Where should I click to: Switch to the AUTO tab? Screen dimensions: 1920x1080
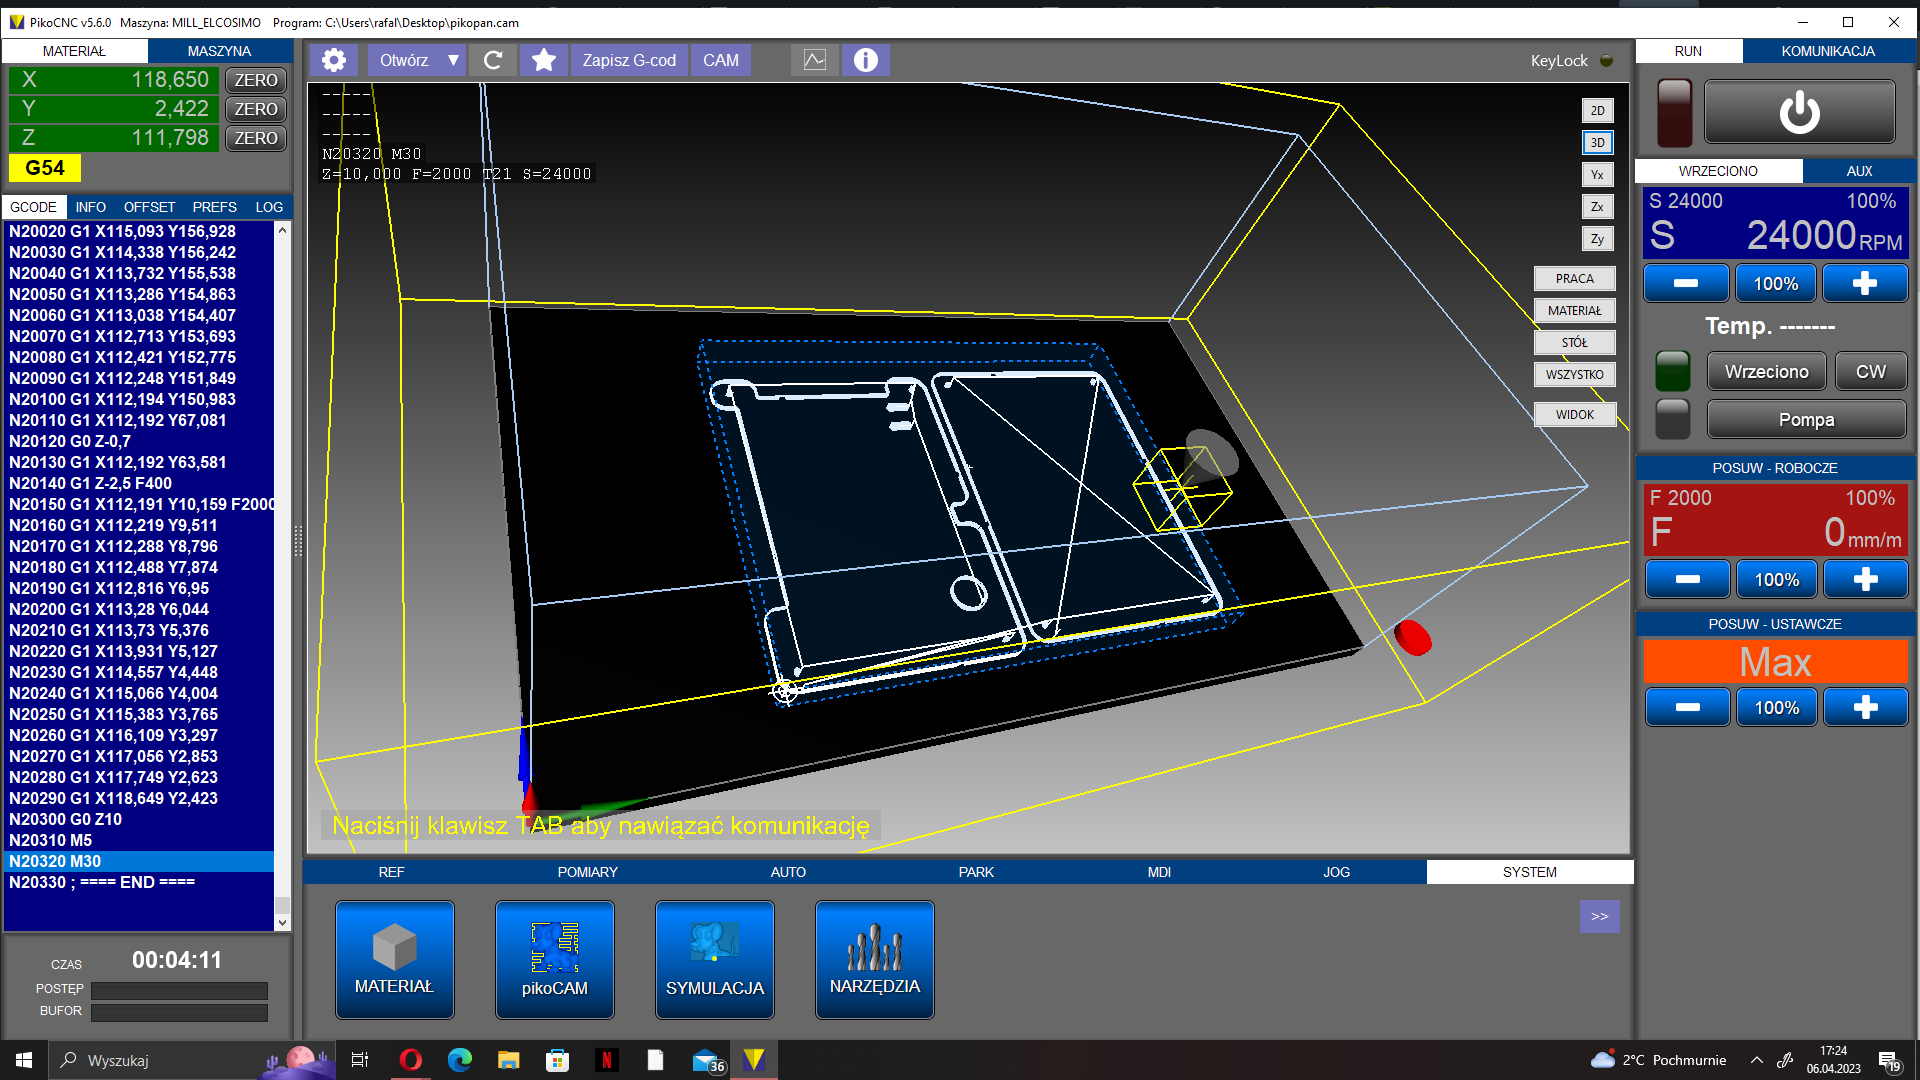click(788, 872)
